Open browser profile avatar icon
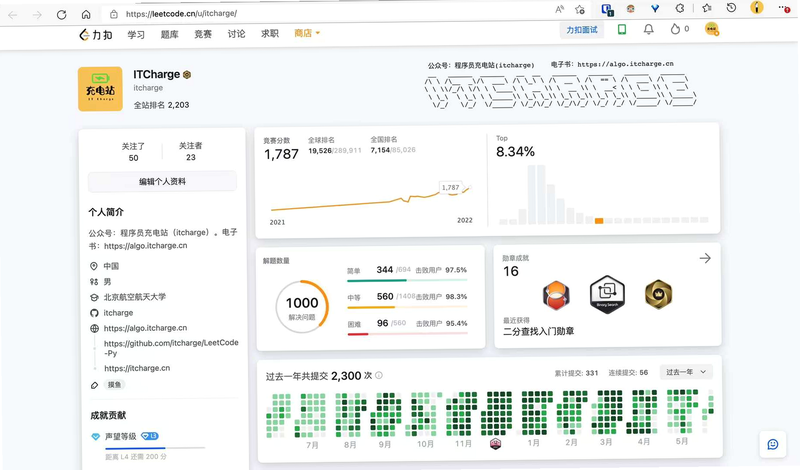Screen dimensions: 800x470 coord(757,7)
